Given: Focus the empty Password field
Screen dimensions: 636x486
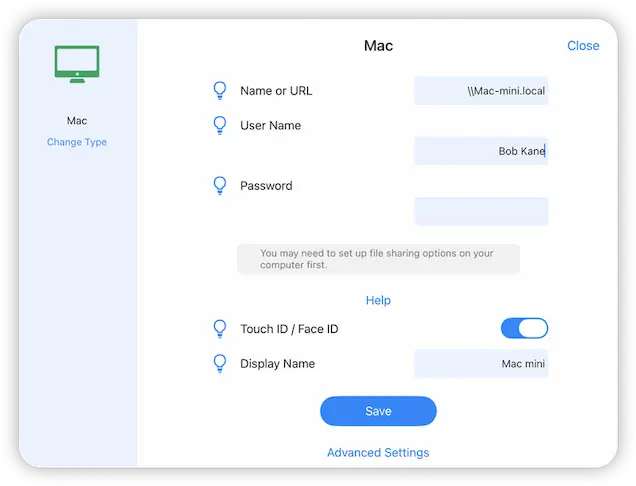Looking at the screenshot, I should tap(481, 211).
